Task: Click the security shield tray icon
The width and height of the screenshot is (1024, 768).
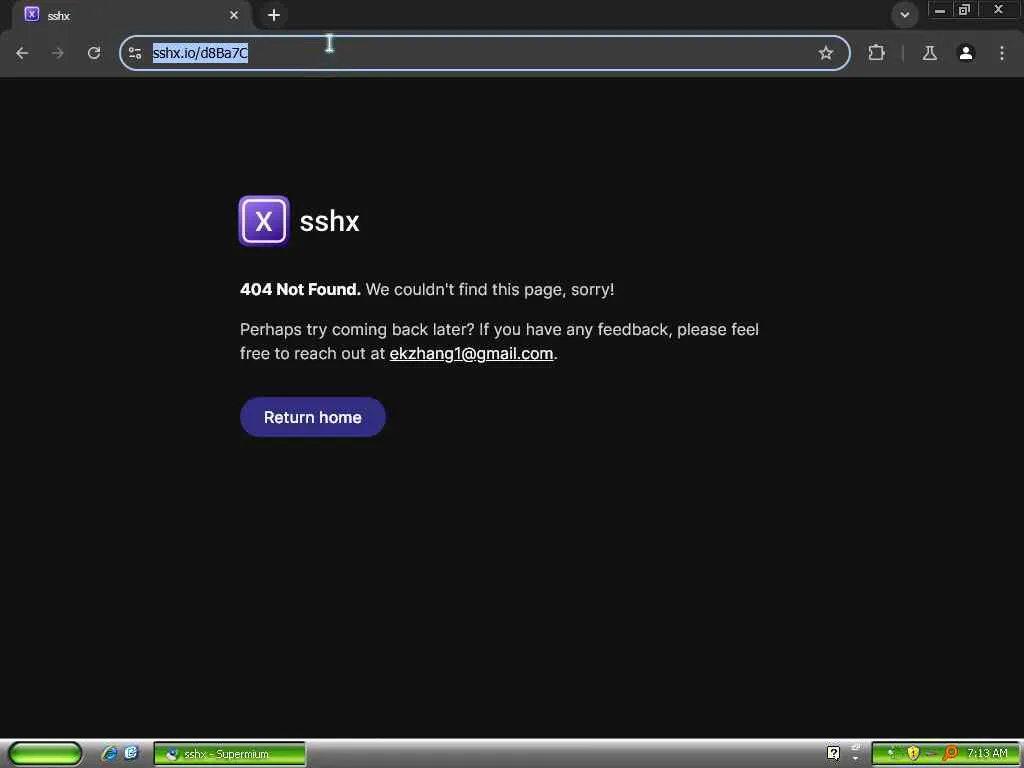Action: click(913, 754)
